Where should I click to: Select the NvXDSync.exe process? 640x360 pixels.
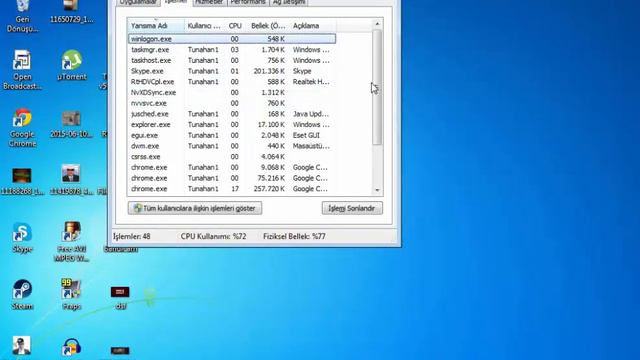(x=232, y=93)
